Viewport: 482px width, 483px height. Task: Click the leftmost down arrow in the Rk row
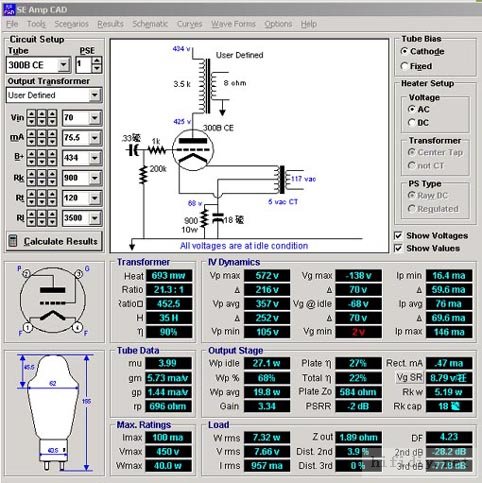(x=31, y=182)
